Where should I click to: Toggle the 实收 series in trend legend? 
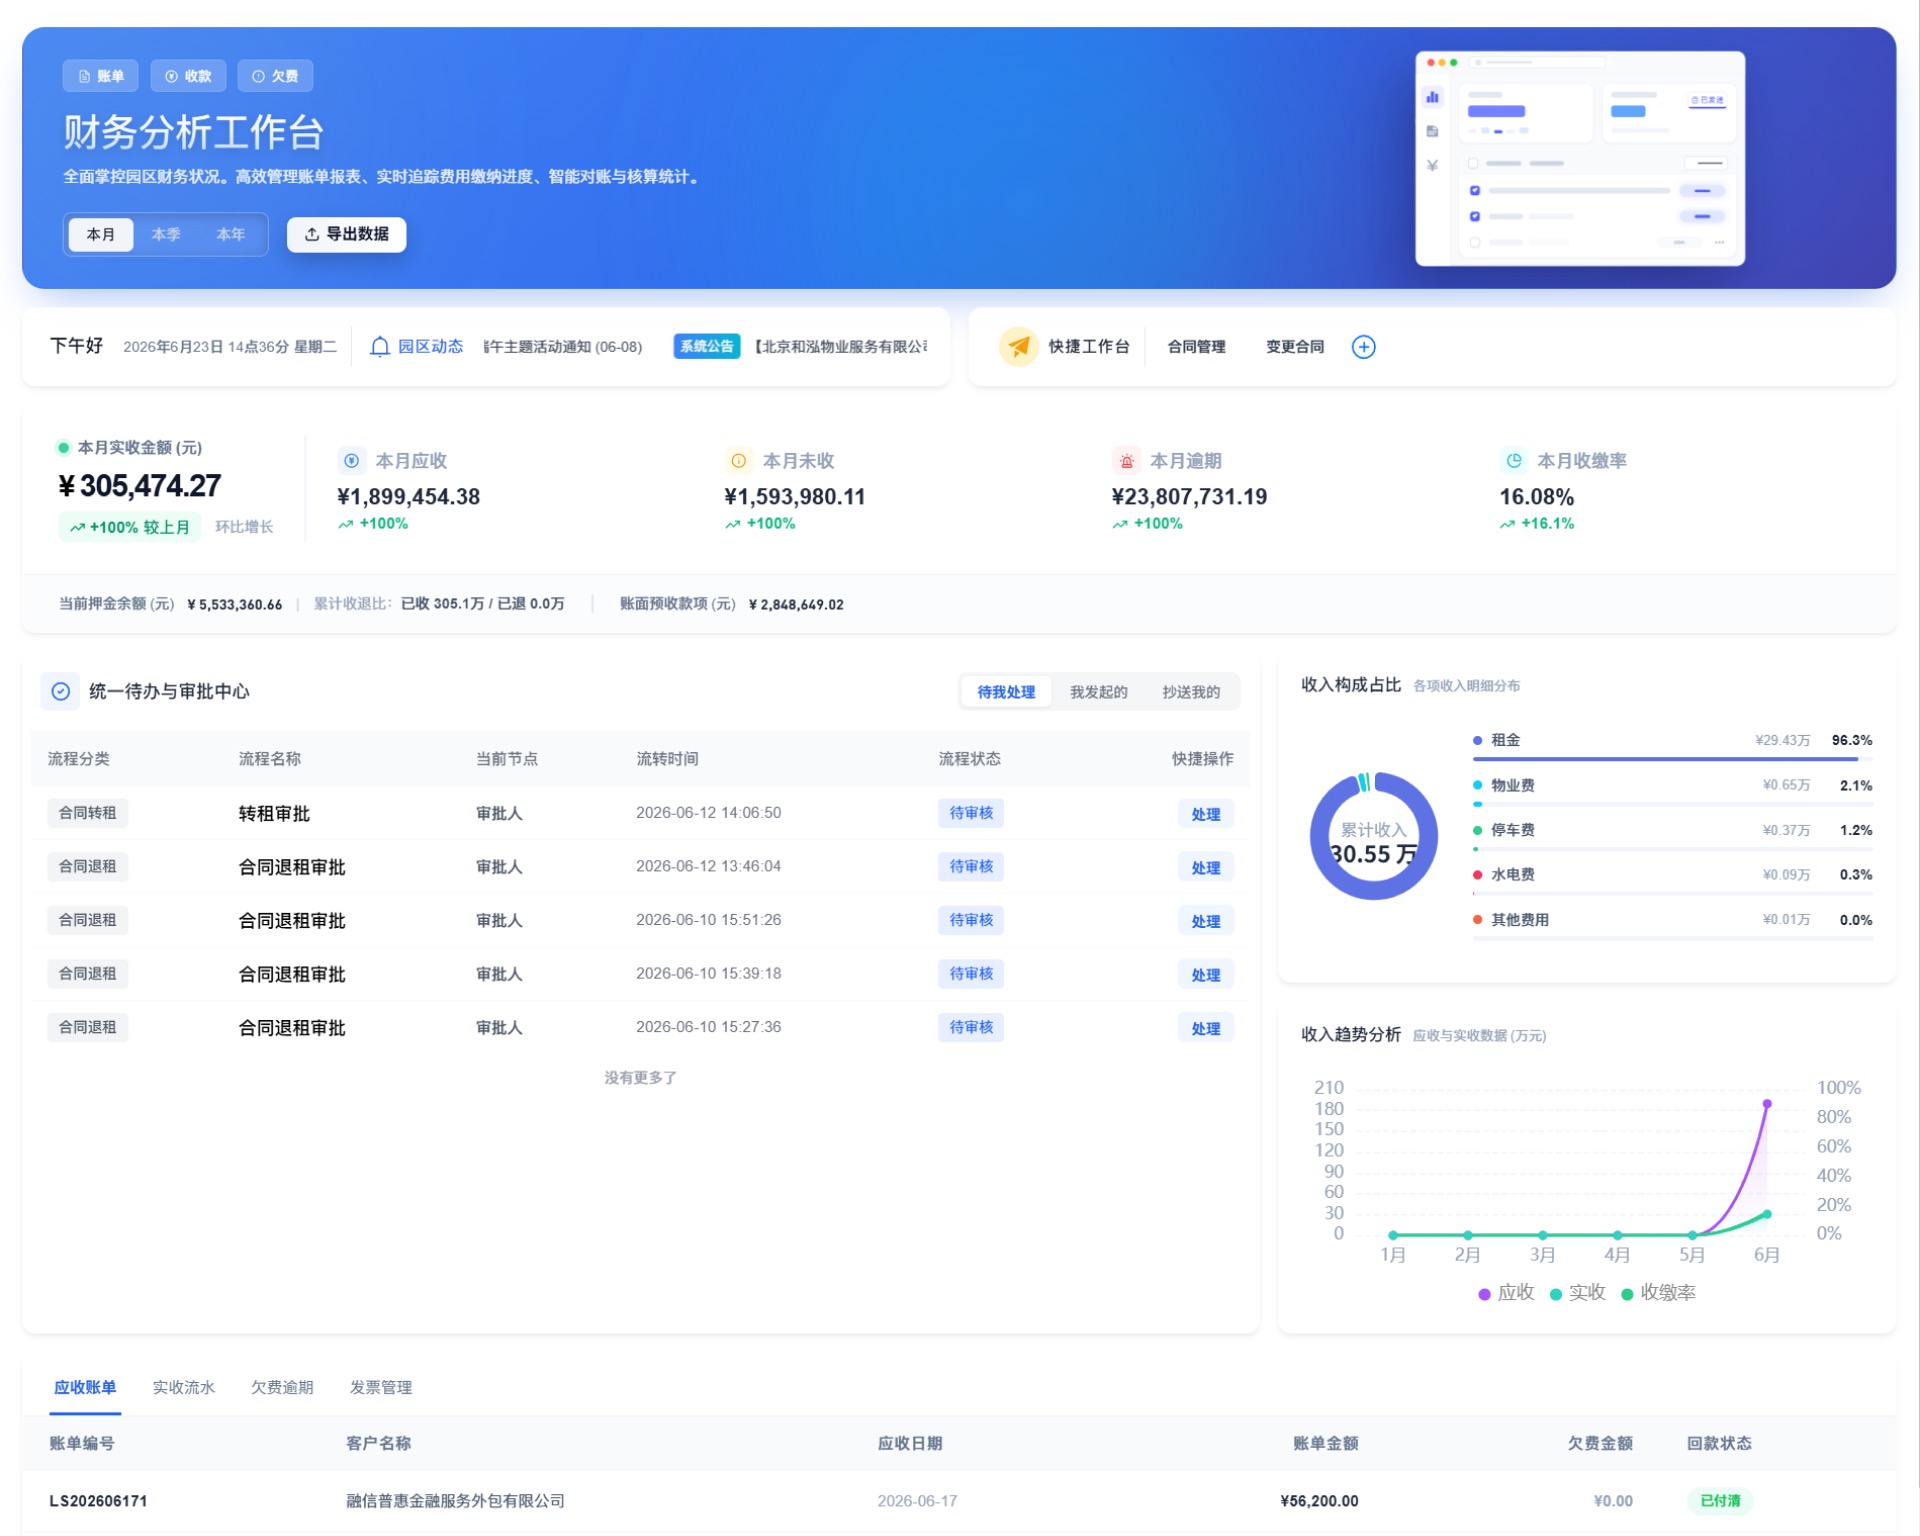click(x=1577, y=1293)
